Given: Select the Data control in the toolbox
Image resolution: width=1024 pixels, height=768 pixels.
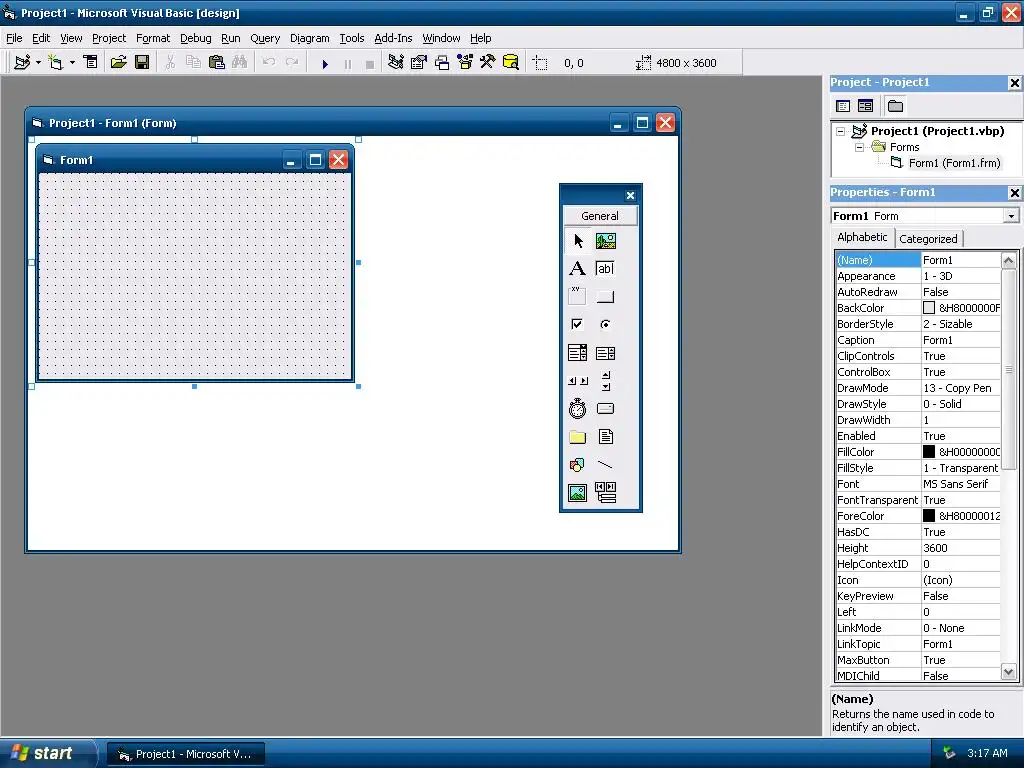Looking at the screenshot, I should pyautogui.click(x=605, y=492).
